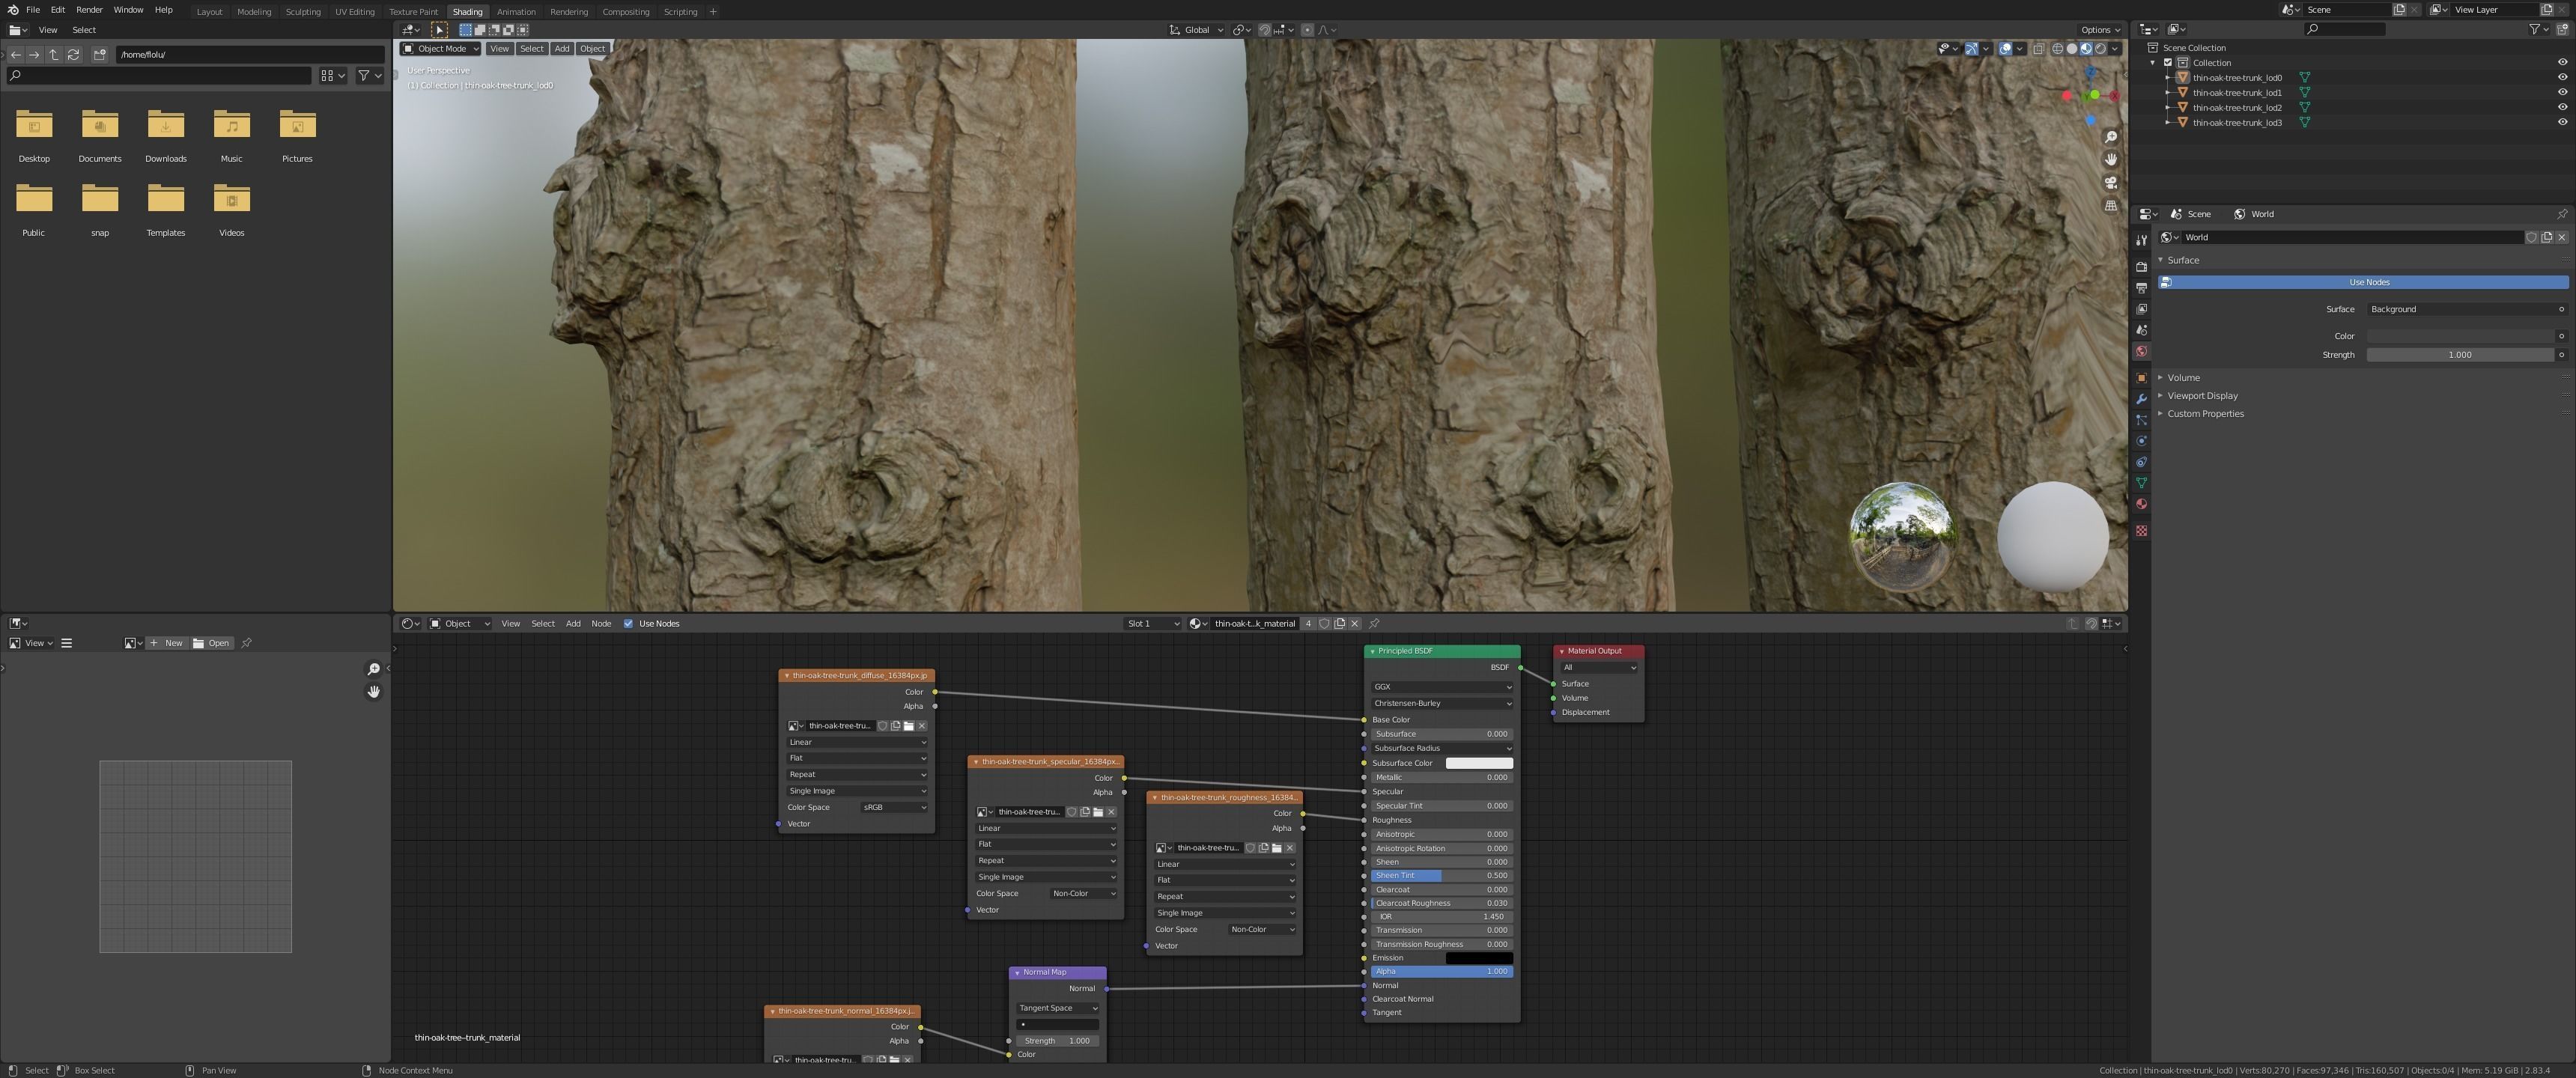
Task: Toggle the Use Nodes checkbox in node editor
Action: click(628, 624)
